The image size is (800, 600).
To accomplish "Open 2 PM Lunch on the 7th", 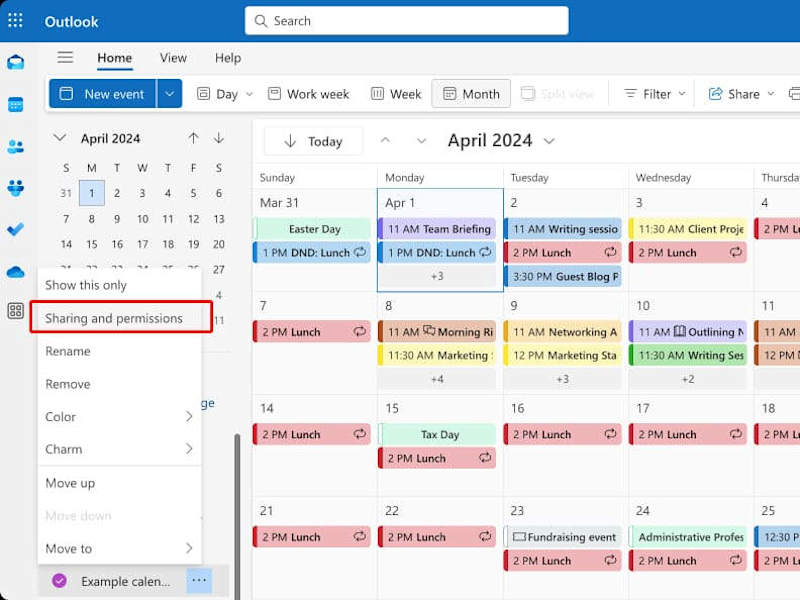I will coord(312,332).
